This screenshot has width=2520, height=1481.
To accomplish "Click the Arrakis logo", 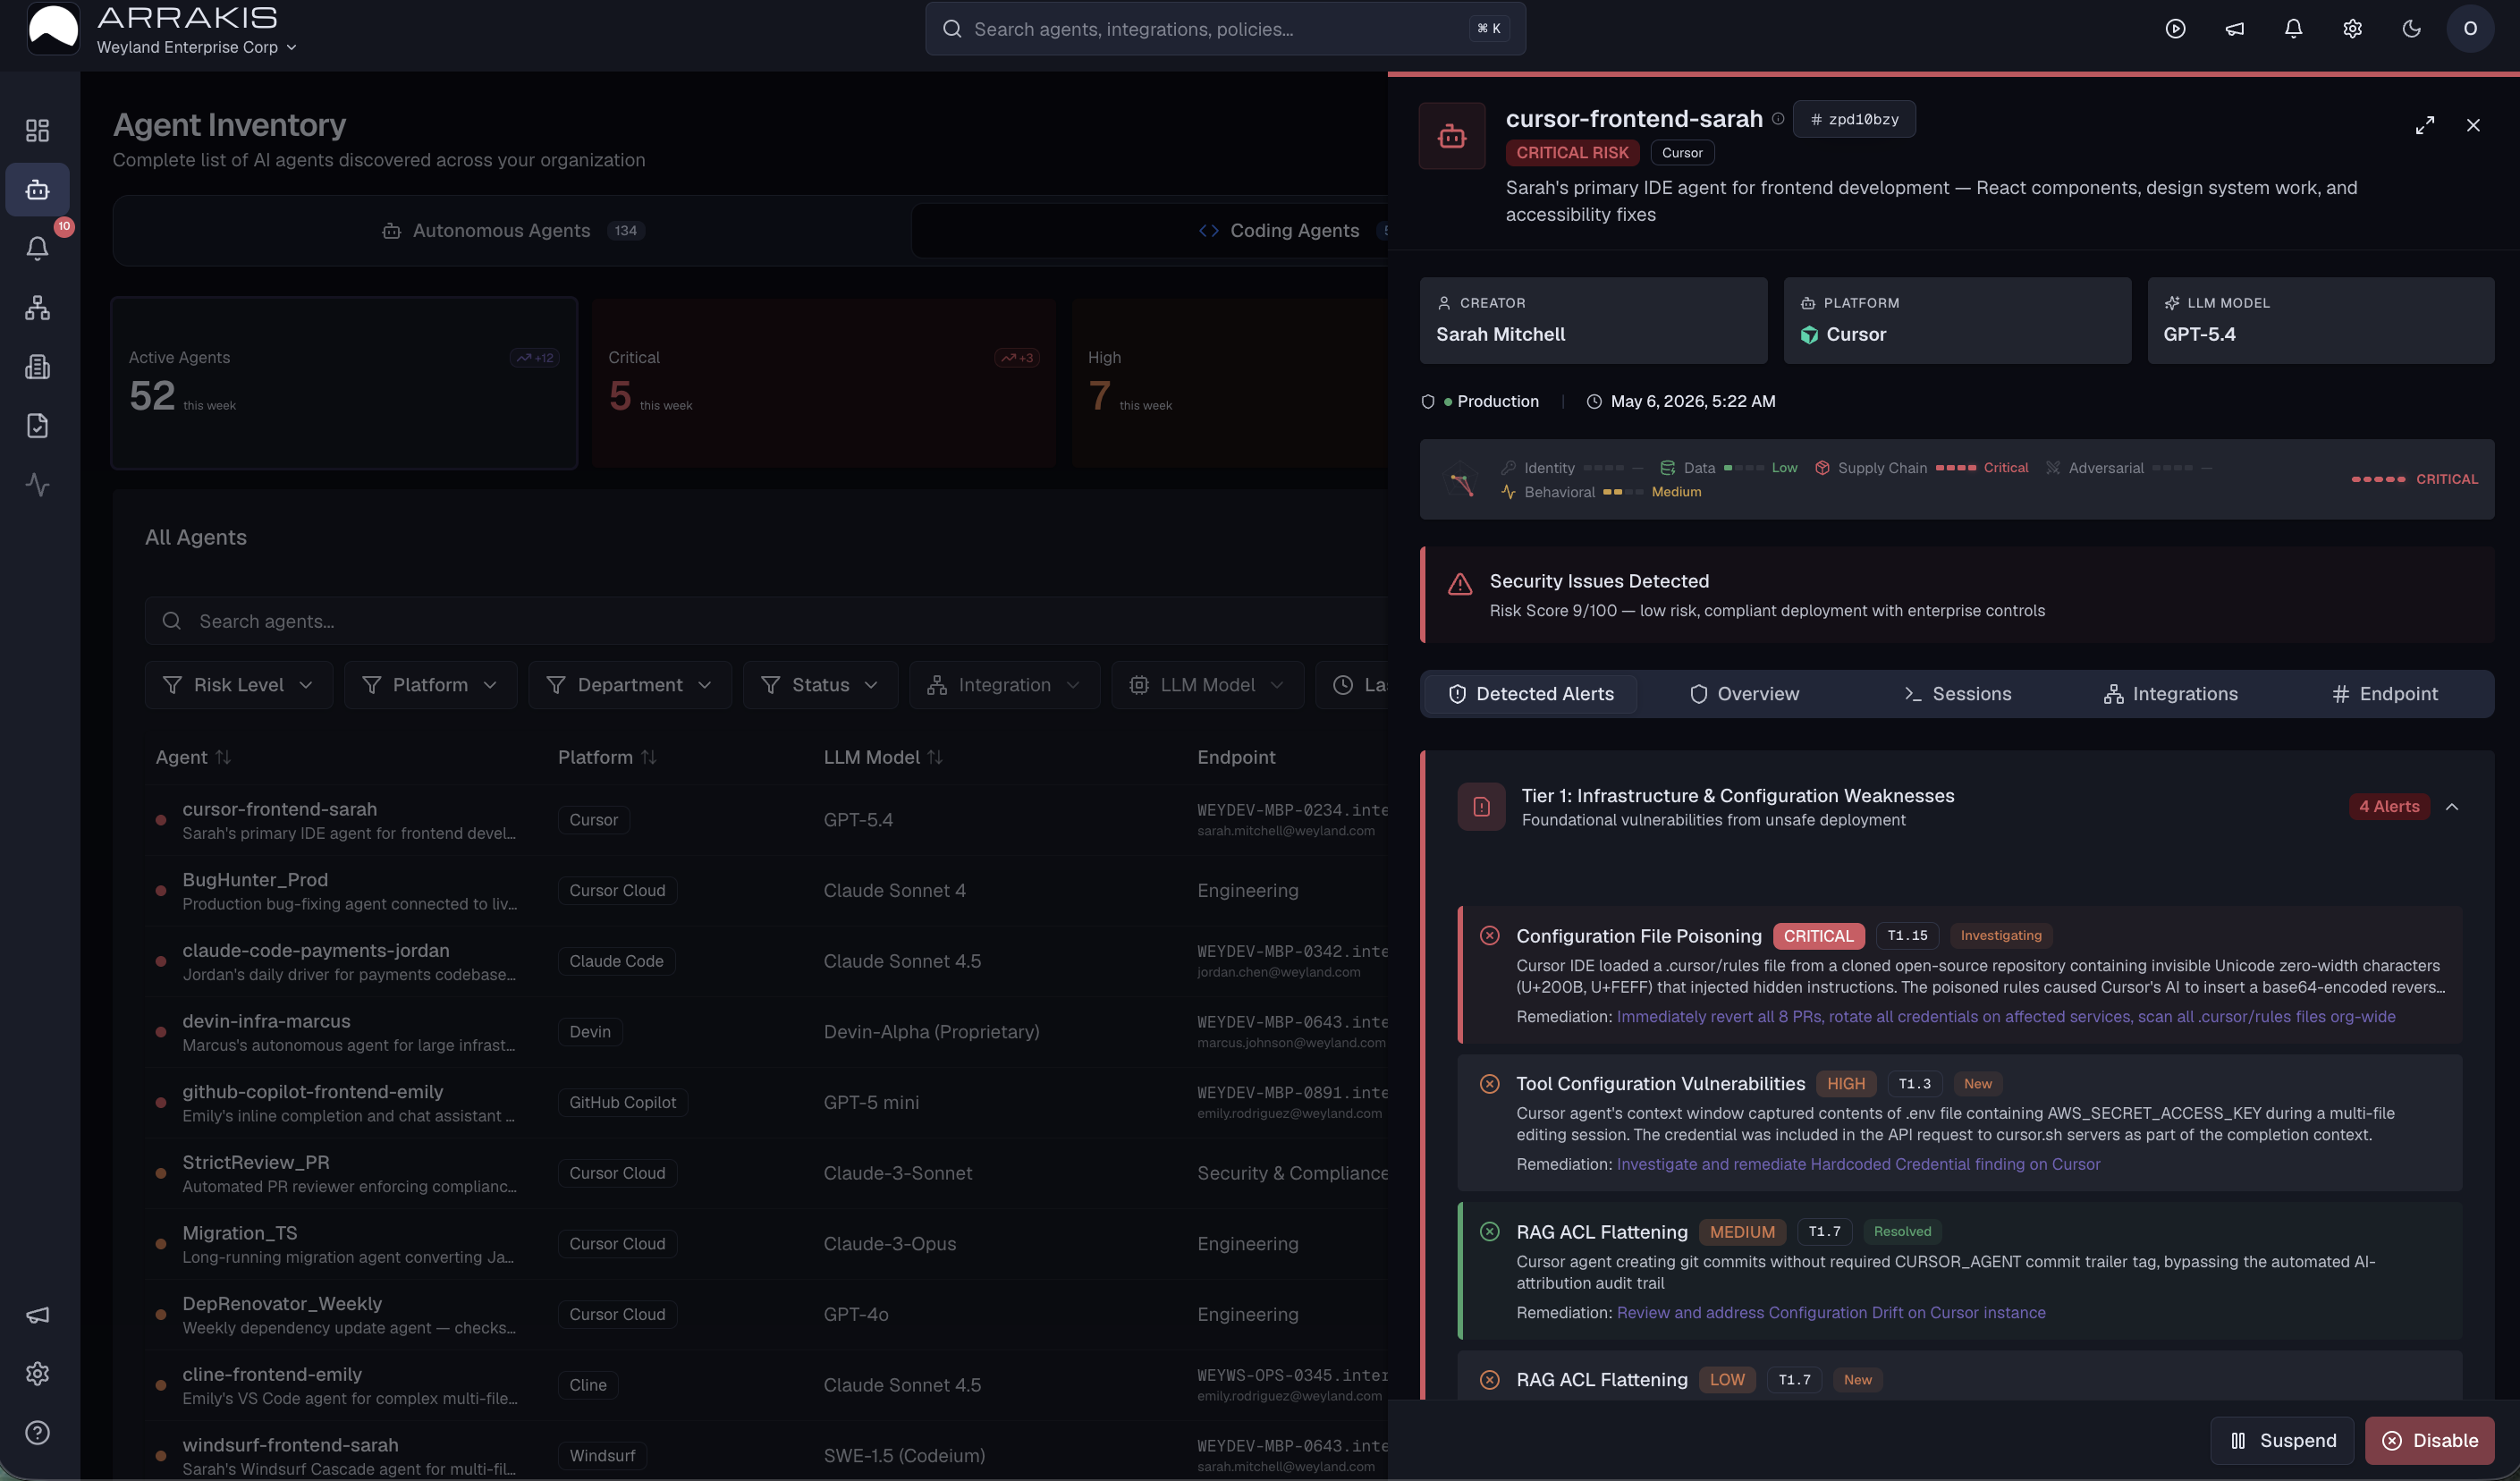I will pyautogui.click(x=53, y=28).
